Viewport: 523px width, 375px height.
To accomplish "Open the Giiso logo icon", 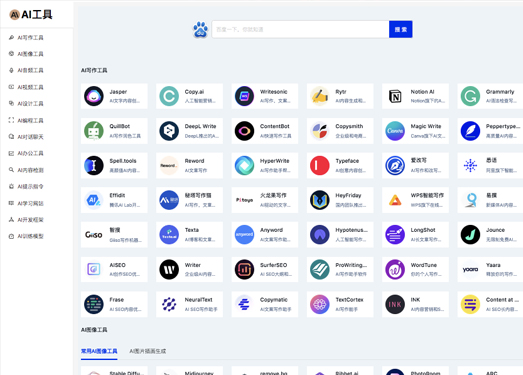I will point(94,235).
